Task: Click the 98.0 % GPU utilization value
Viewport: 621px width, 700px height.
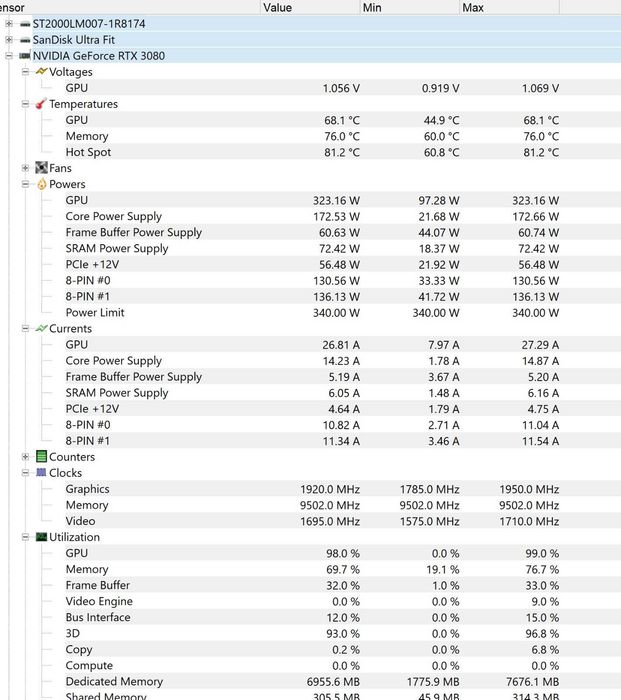Action: pyautogui.click(x=343, y=553)
